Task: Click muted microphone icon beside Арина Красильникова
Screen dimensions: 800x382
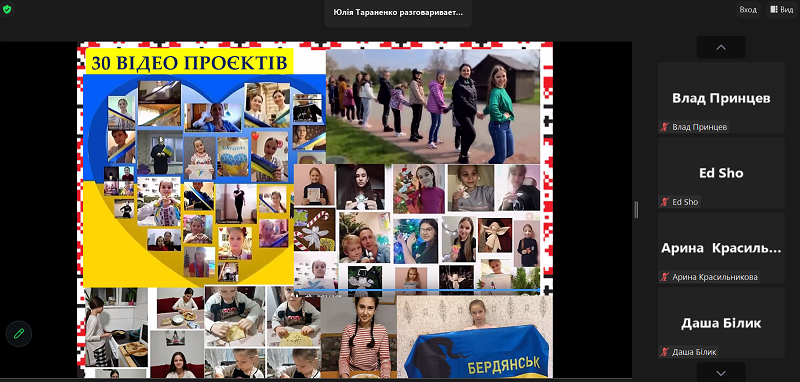Action: [x=664, y=277]
